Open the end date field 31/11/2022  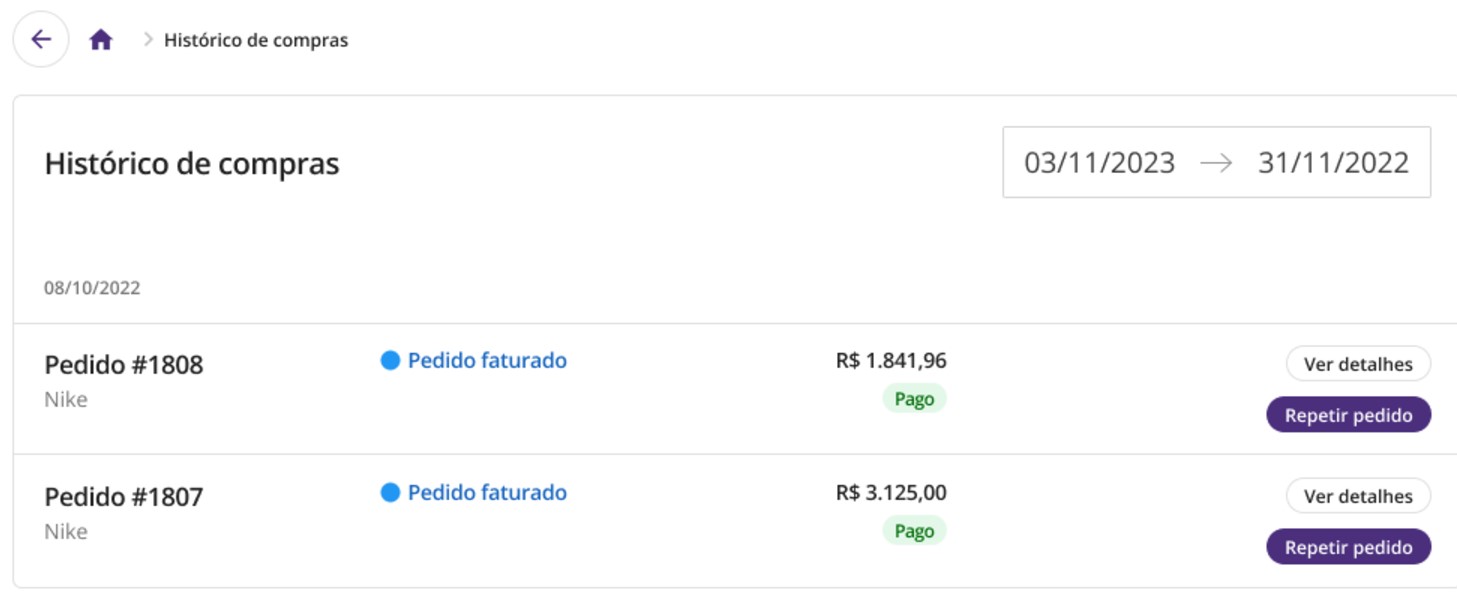[1333, 163]
